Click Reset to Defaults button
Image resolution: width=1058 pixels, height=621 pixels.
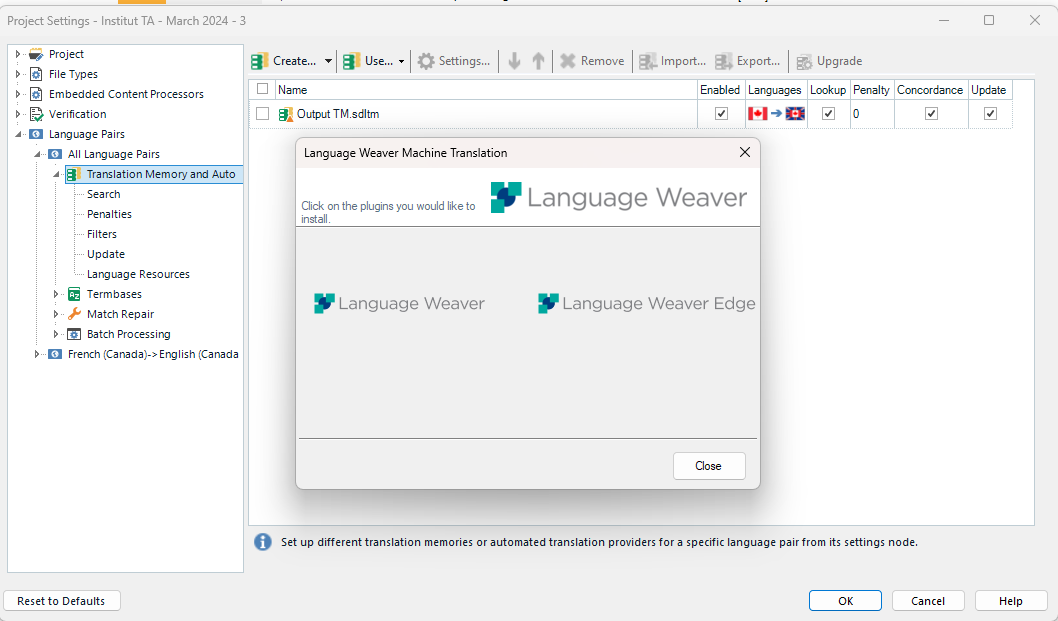(61, 601)
